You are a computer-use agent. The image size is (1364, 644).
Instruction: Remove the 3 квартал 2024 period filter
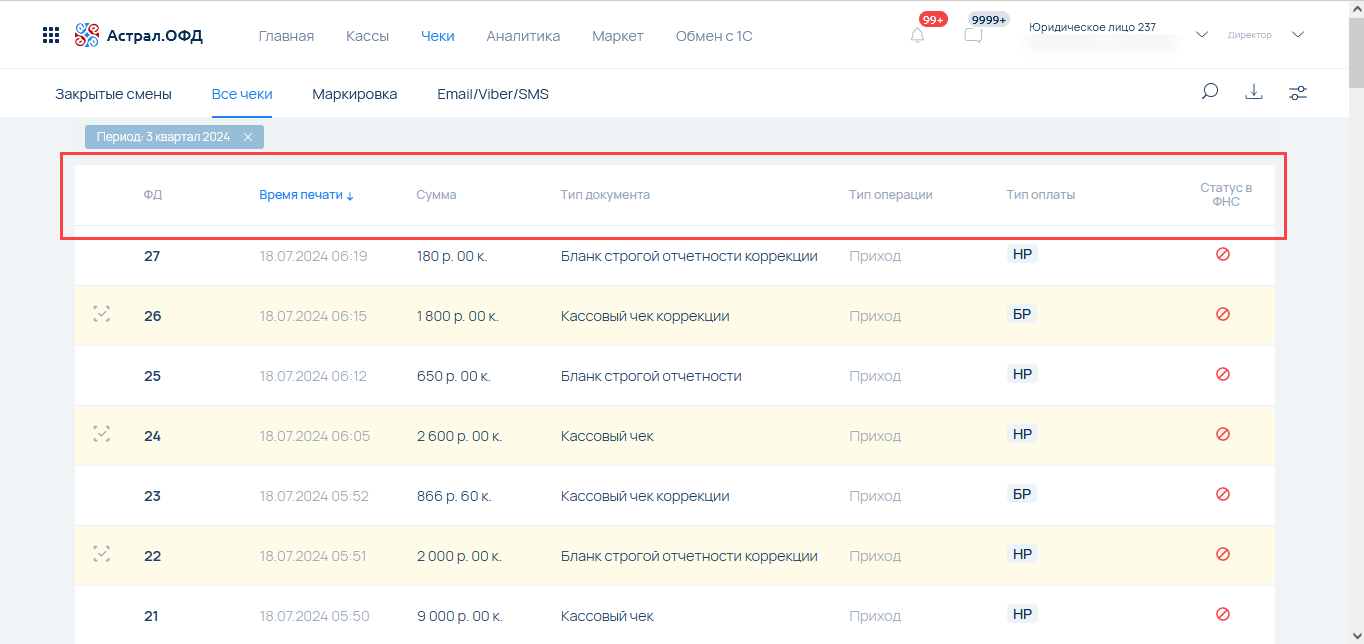point(248,137)
